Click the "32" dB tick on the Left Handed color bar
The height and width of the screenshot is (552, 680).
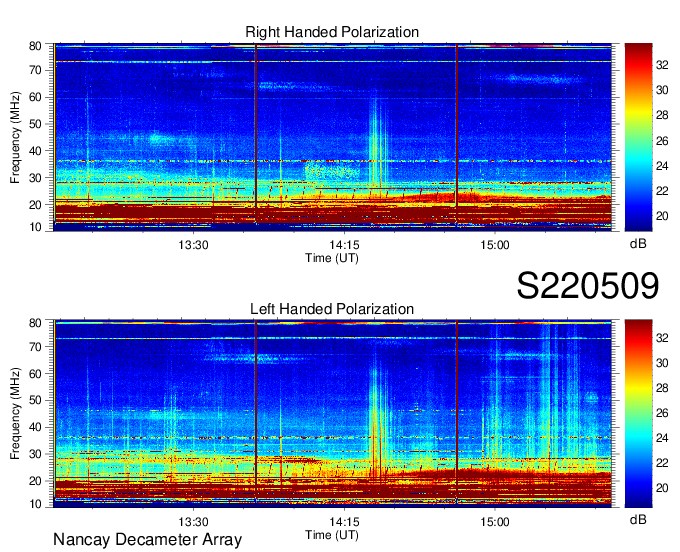point(662,338)
